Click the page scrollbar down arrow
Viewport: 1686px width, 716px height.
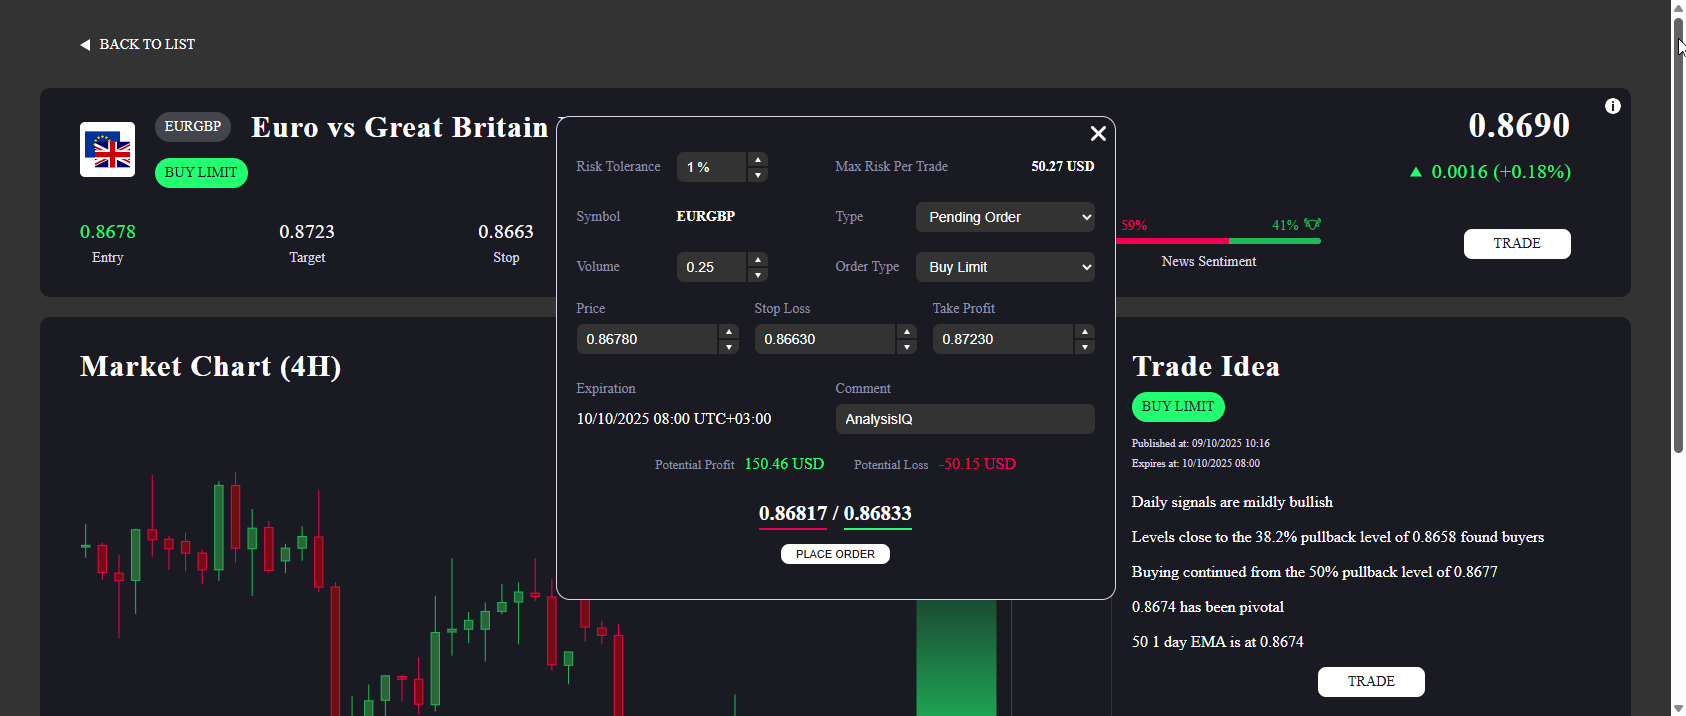click(1678, 708)
